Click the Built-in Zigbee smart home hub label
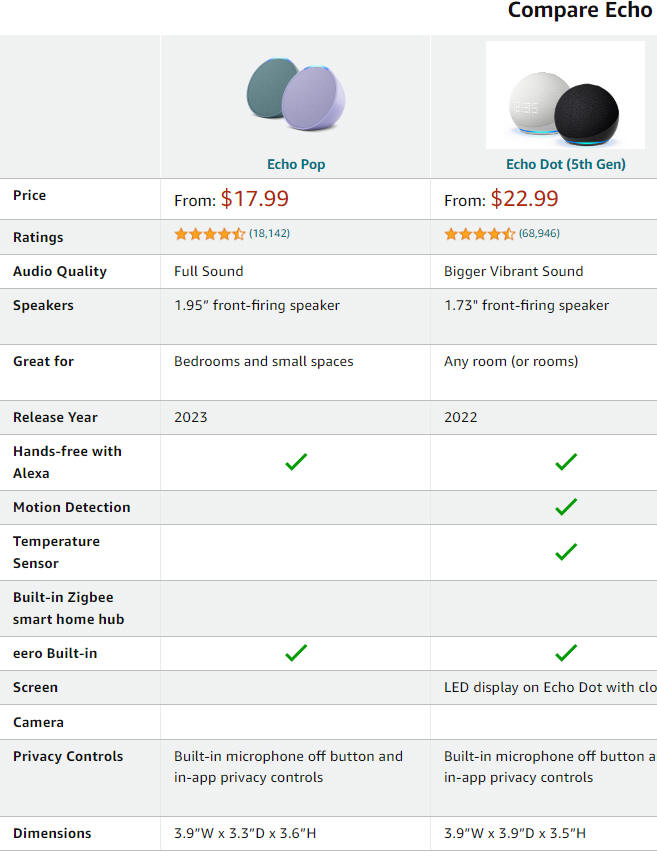Viewport: 657px width, 861px height. [x=69, y=608]
